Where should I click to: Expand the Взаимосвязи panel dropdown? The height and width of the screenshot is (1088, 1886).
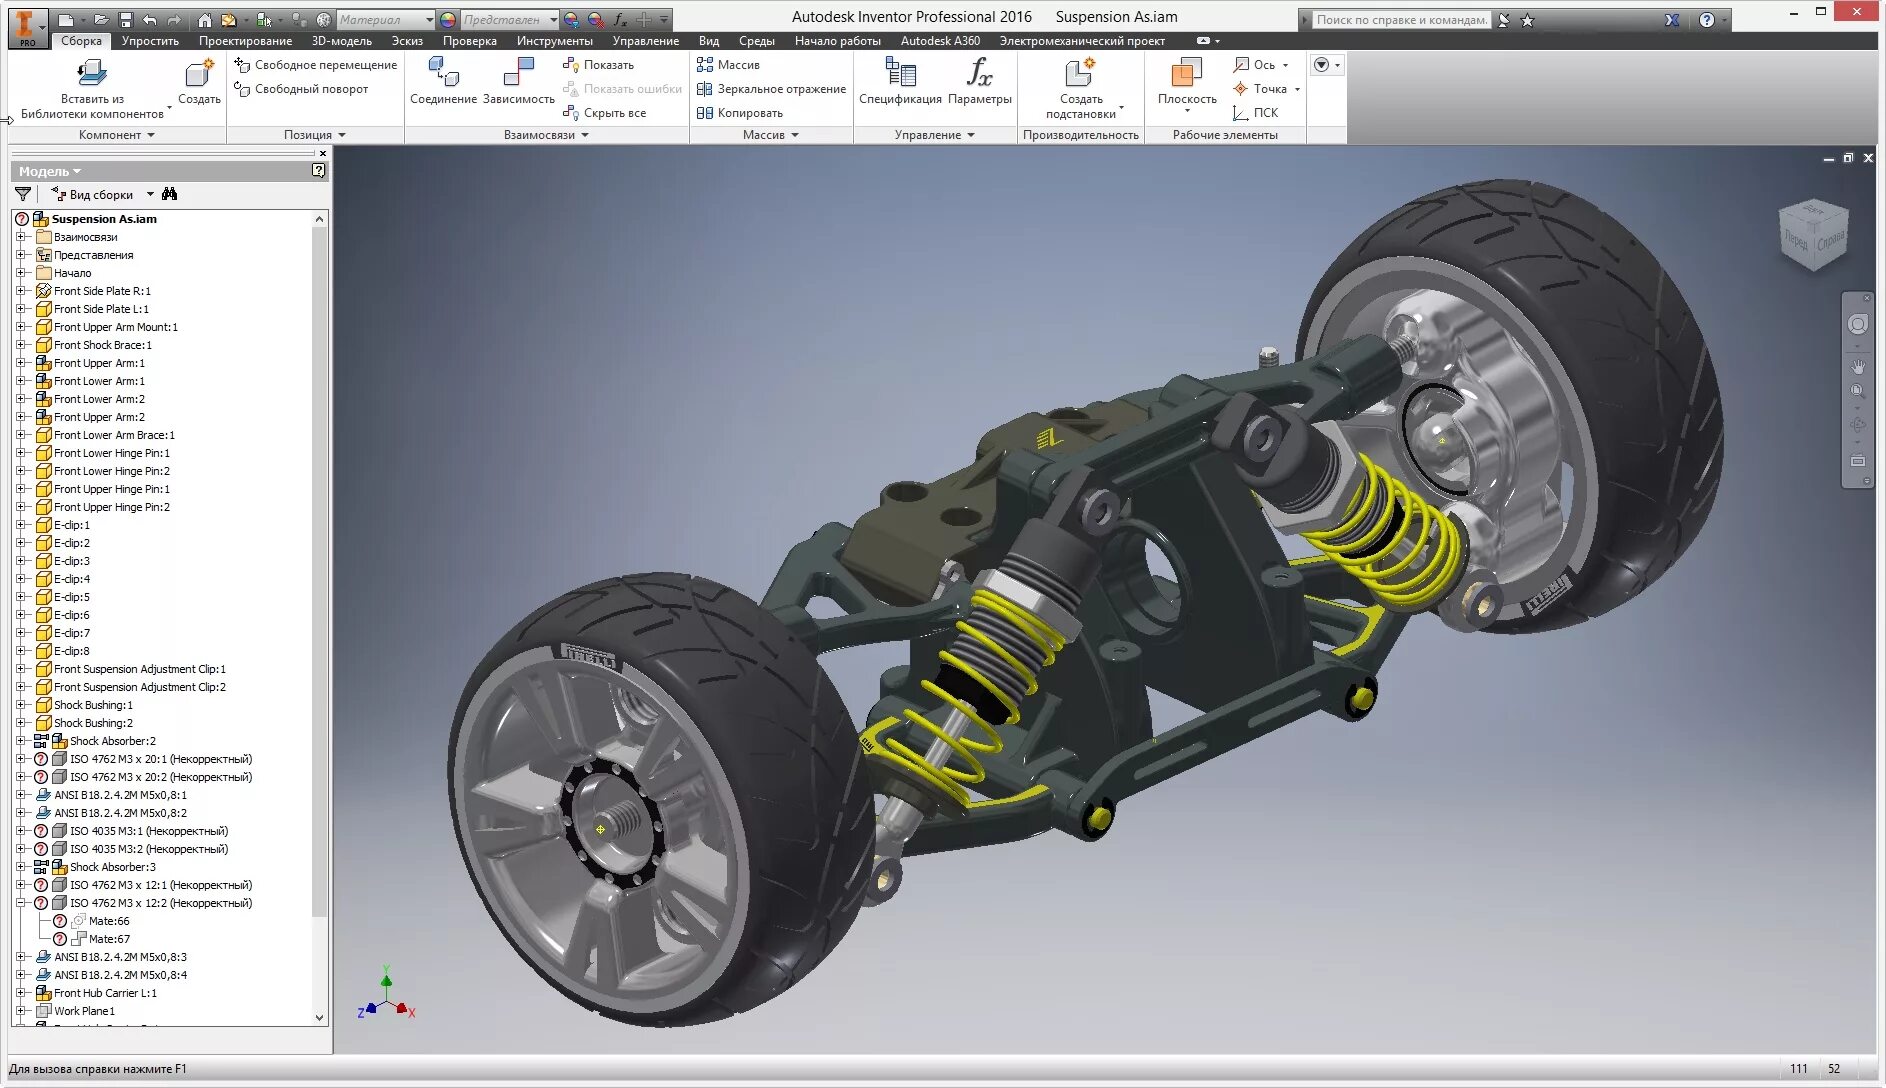click(x=546, y=135)
